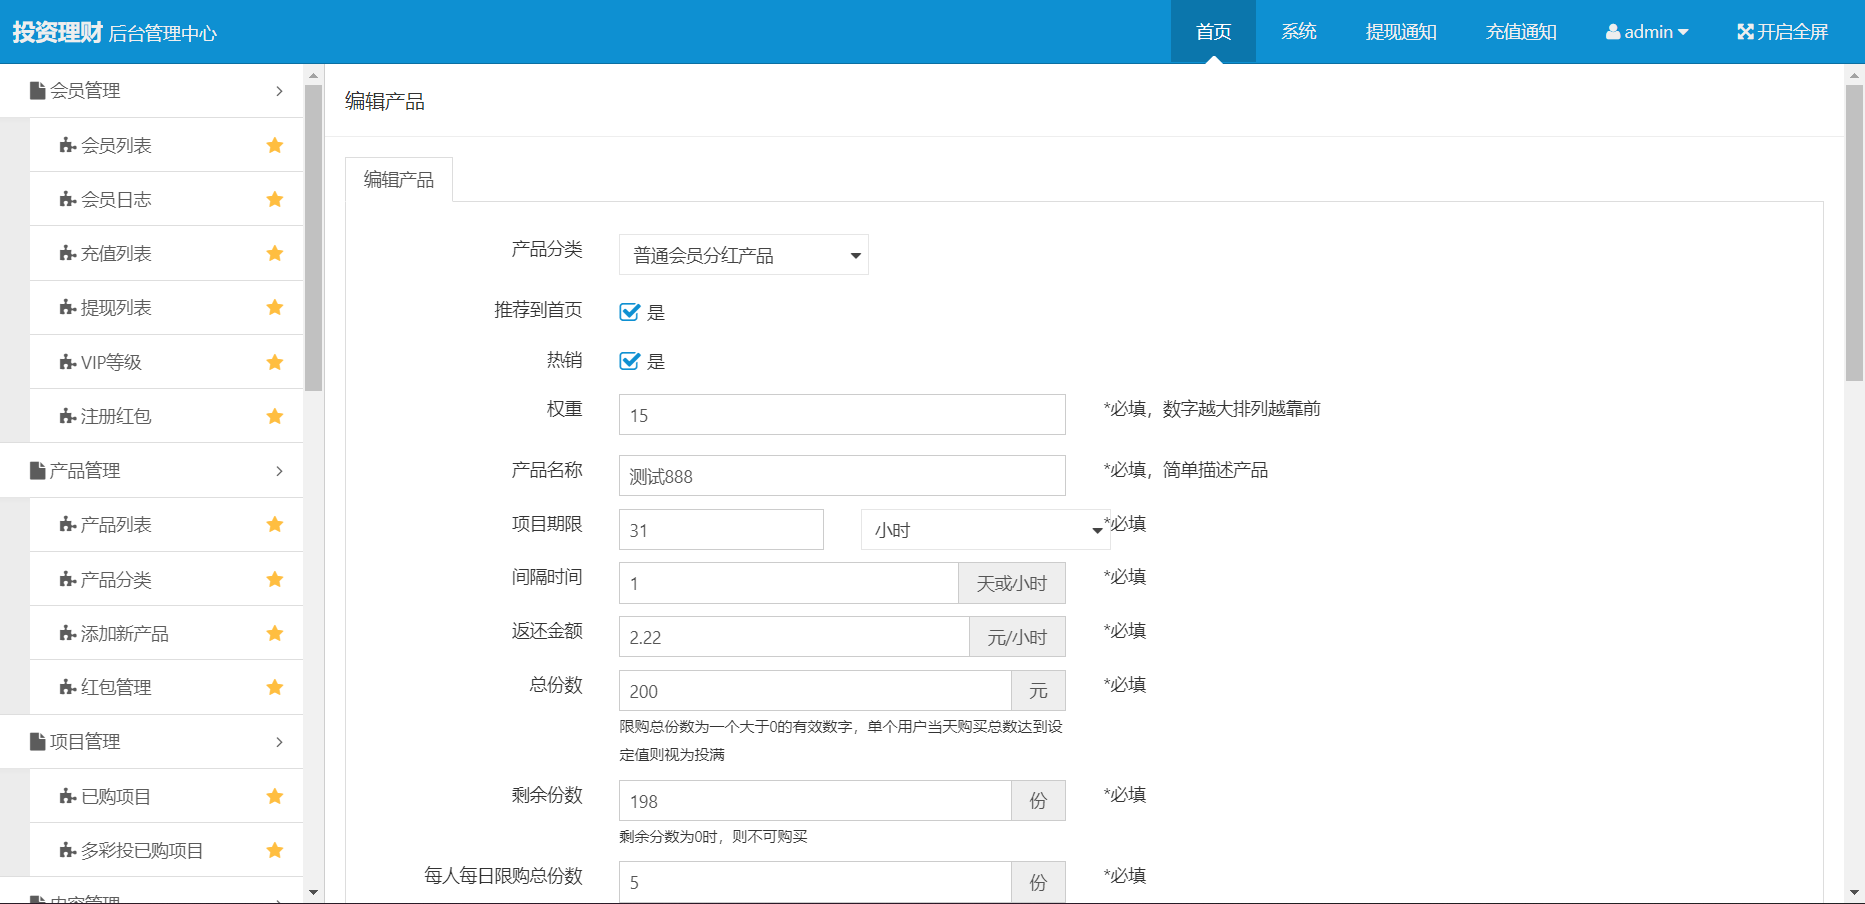Screen dimensions: 1865x904
Task: Open the admin user menu
Action: pos(1647,32)
